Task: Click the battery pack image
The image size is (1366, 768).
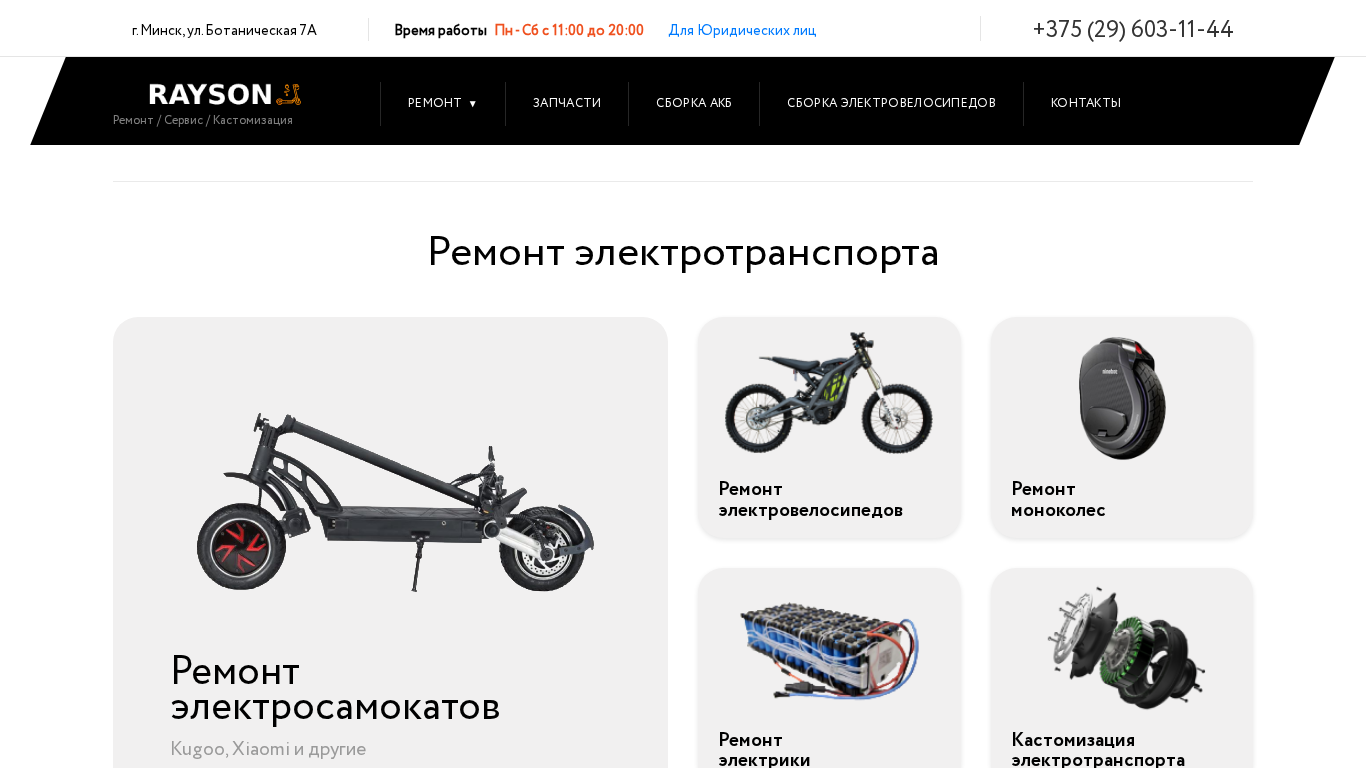Action: click(829, 650)
